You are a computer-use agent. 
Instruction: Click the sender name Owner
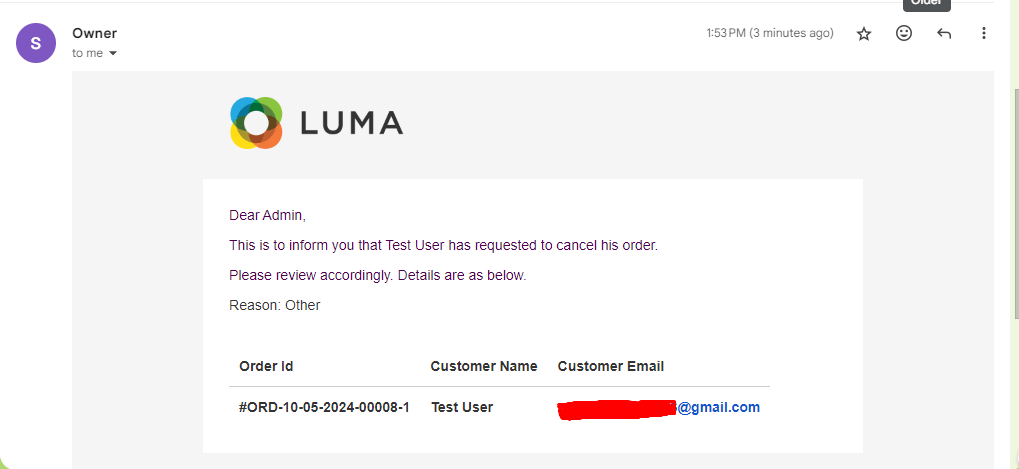point(94,34)
